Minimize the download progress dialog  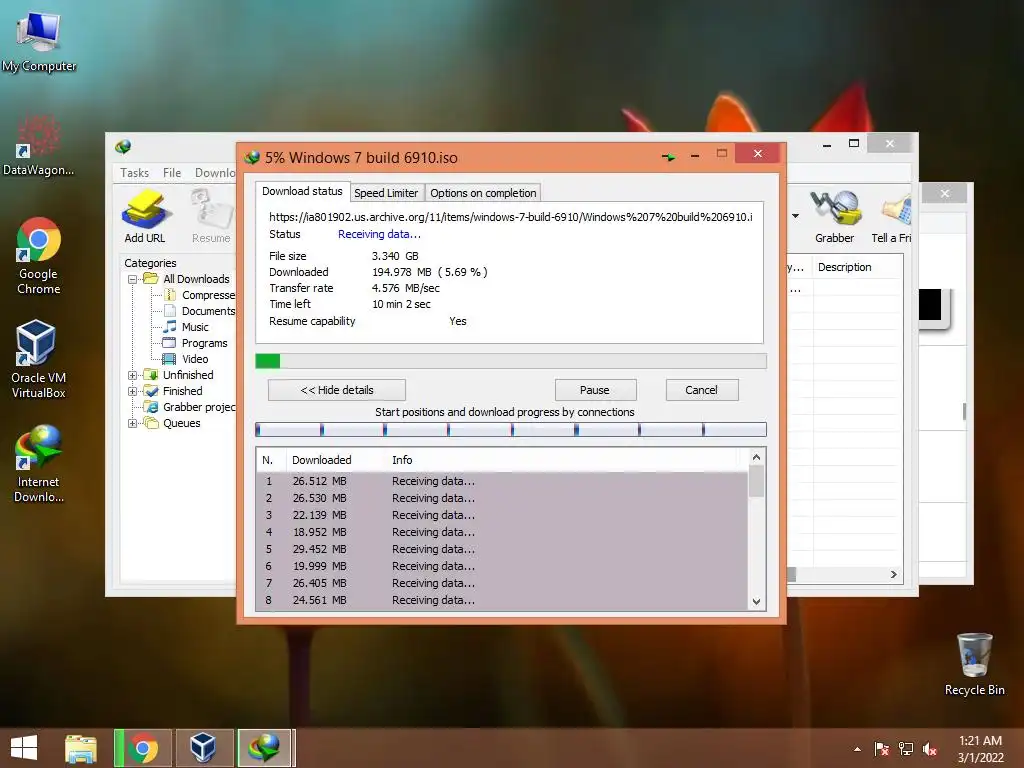click(x=695, y=156)
